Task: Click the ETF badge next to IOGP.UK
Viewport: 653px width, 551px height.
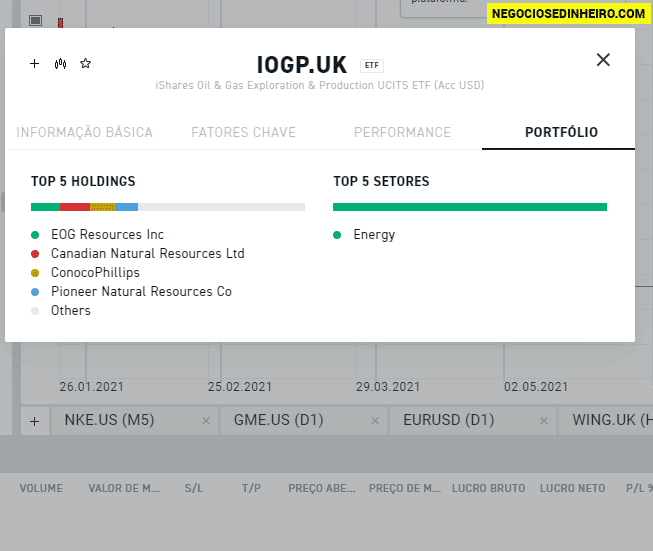Action: click(x=371, y=65)
